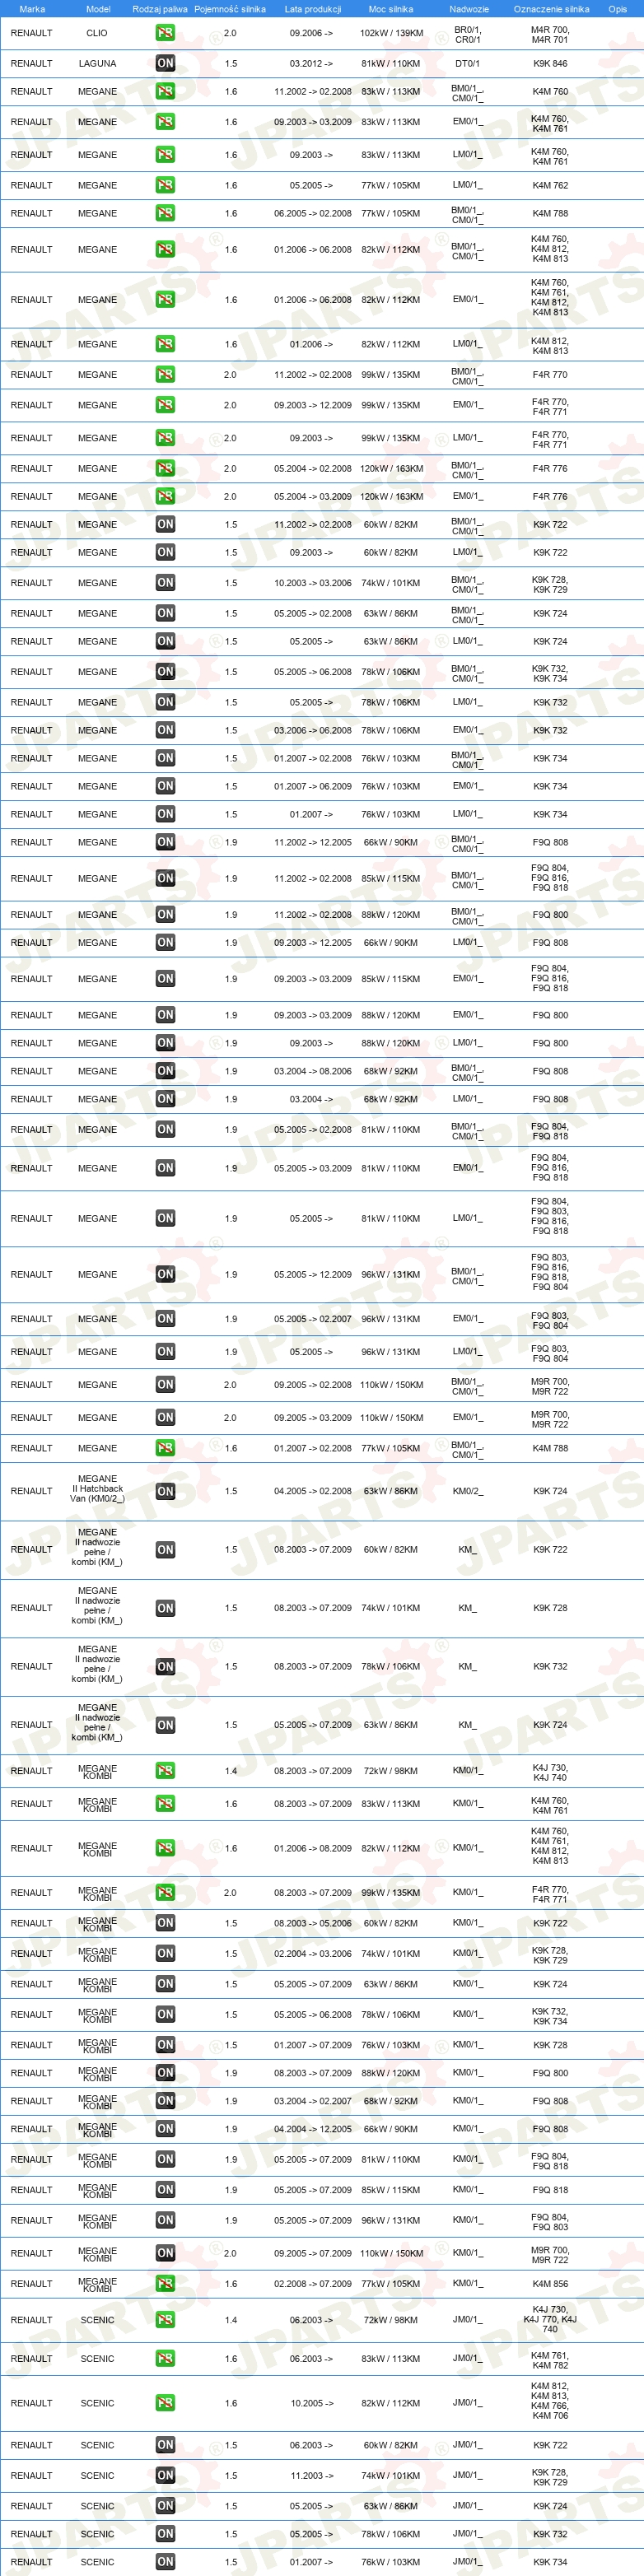The height and width of the screenshot is (2576, 644).
Task: Click the Nadwozie column header
Action: (469, 9)
